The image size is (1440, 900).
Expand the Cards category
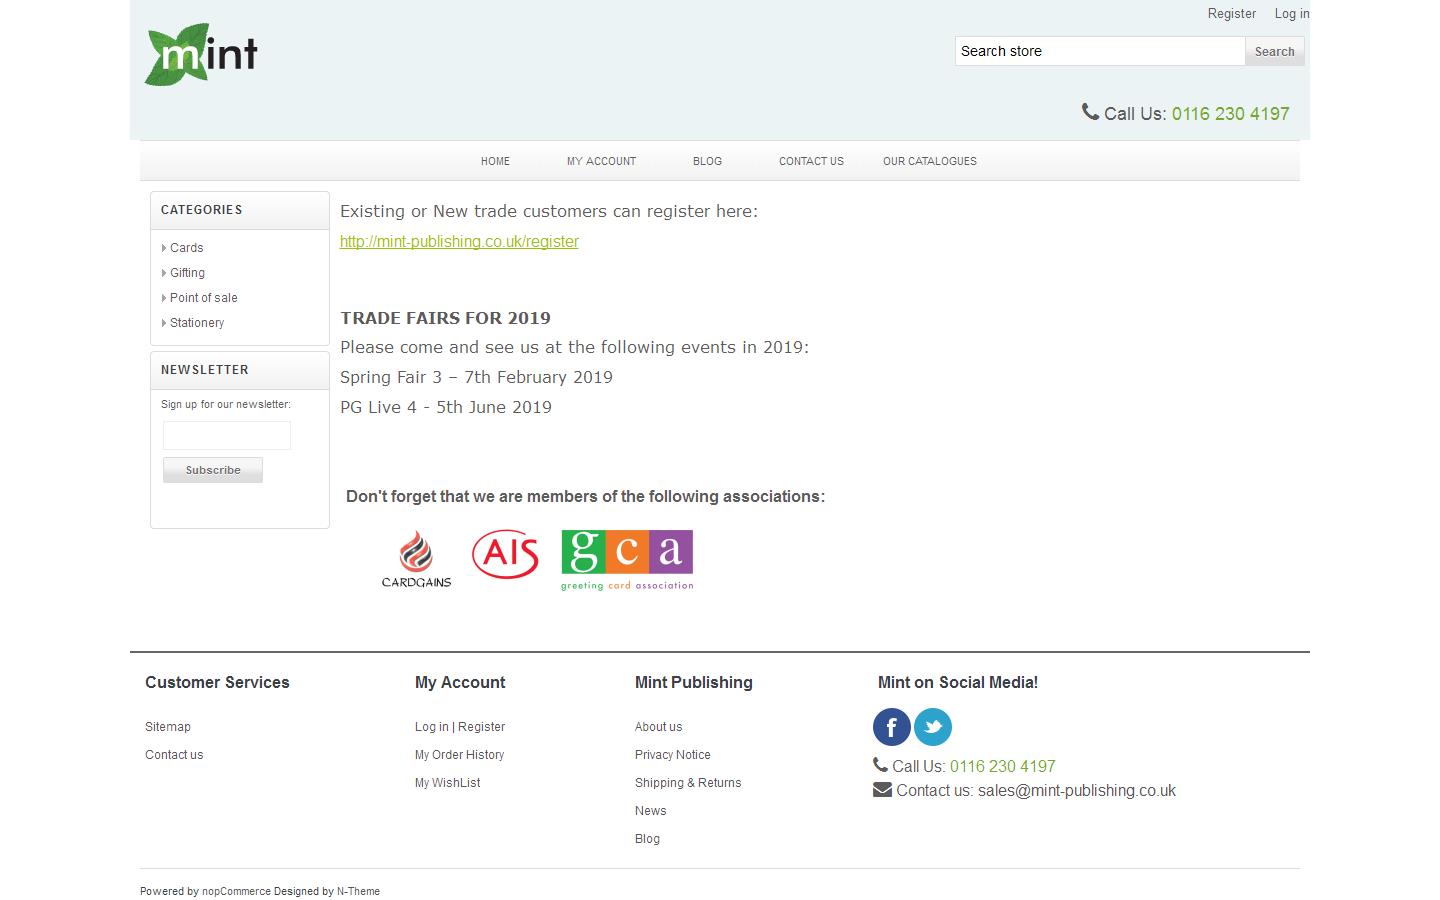[186, 247]
